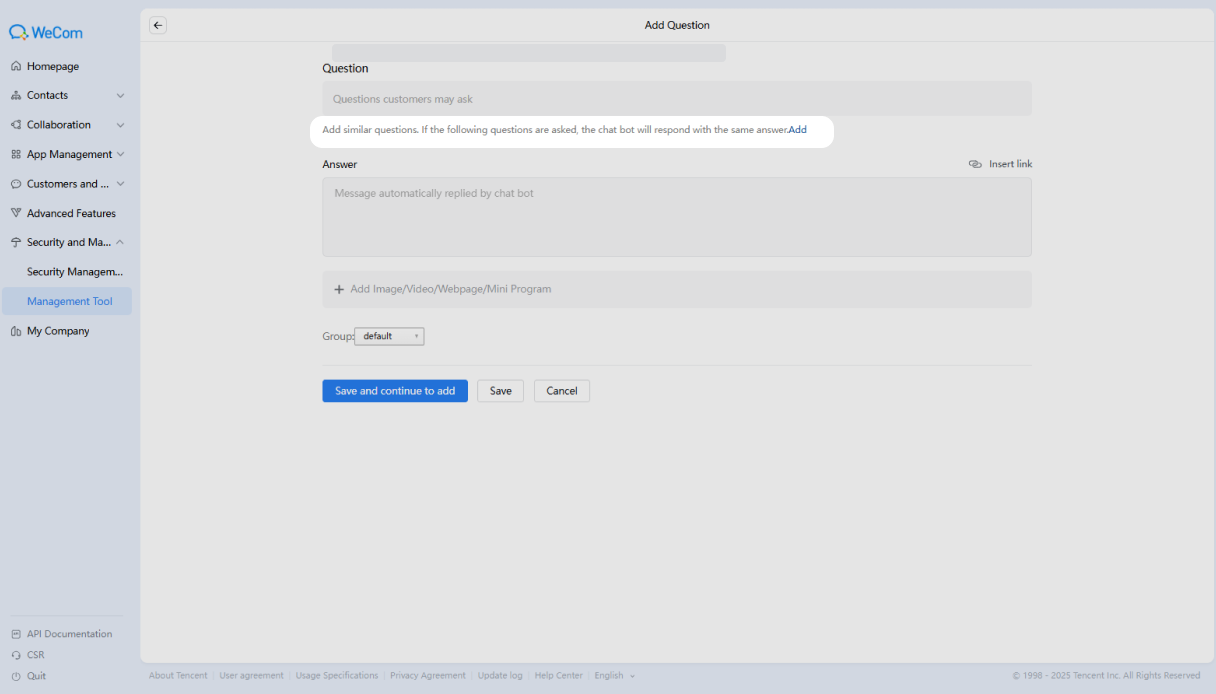This screenshot has height=694, width=1216.
Task: Click the API Documentation icon
Action: click(16, 634)
